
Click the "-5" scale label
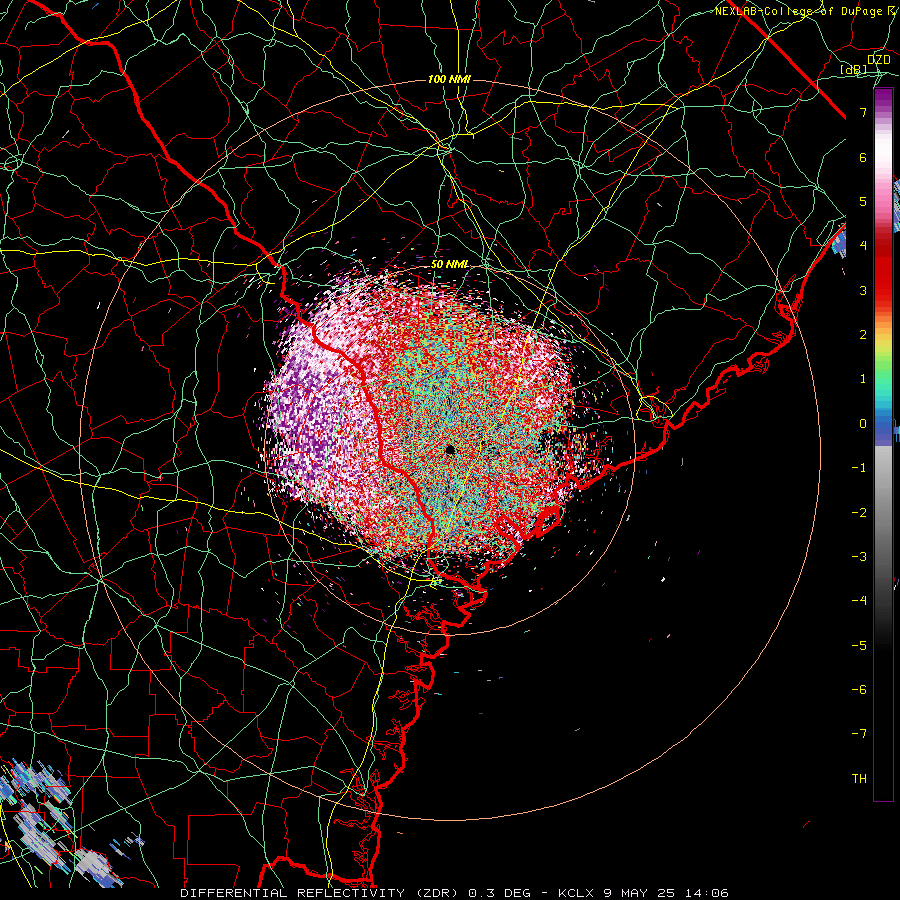859,646
